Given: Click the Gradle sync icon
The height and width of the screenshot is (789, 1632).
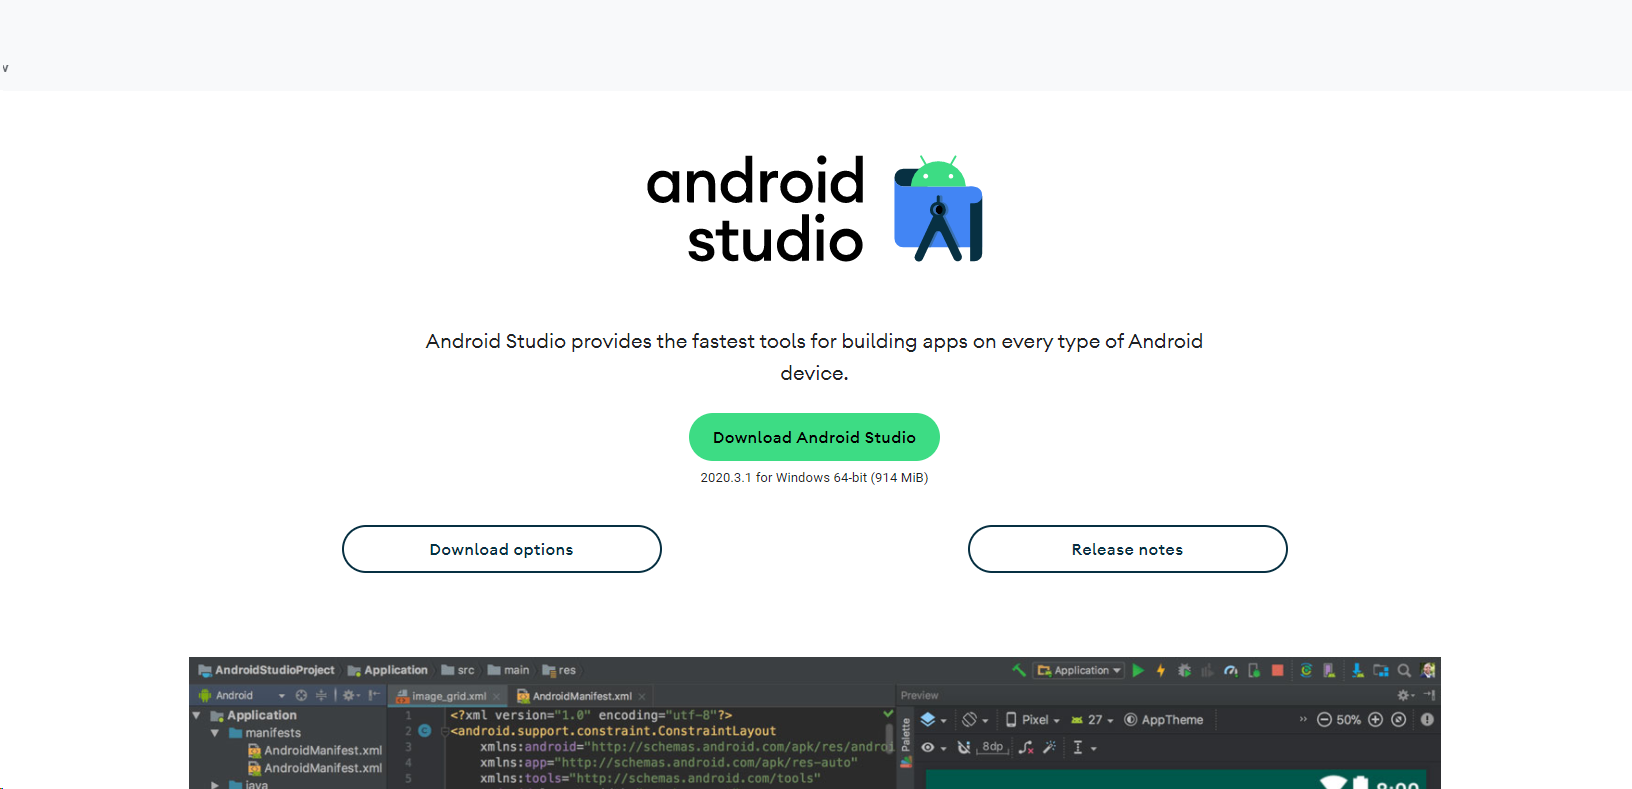Looking at the screenshot, I should [x=1306, y=670].
